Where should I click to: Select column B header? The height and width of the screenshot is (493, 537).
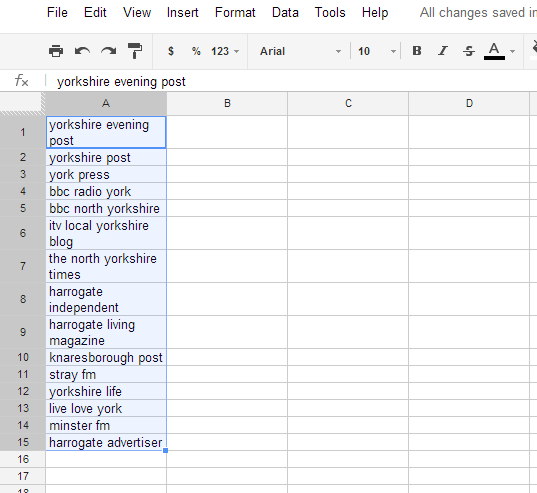[227, 103]
